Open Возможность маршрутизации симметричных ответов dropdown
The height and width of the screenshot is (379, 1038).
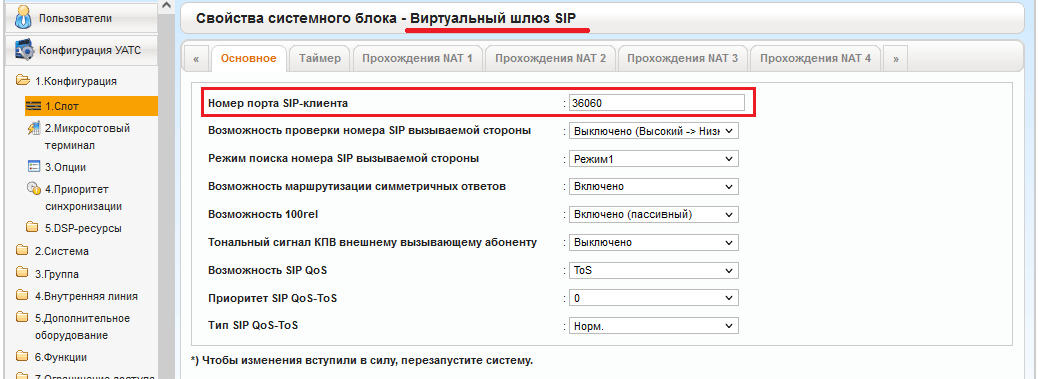click(x=653, y=187)
